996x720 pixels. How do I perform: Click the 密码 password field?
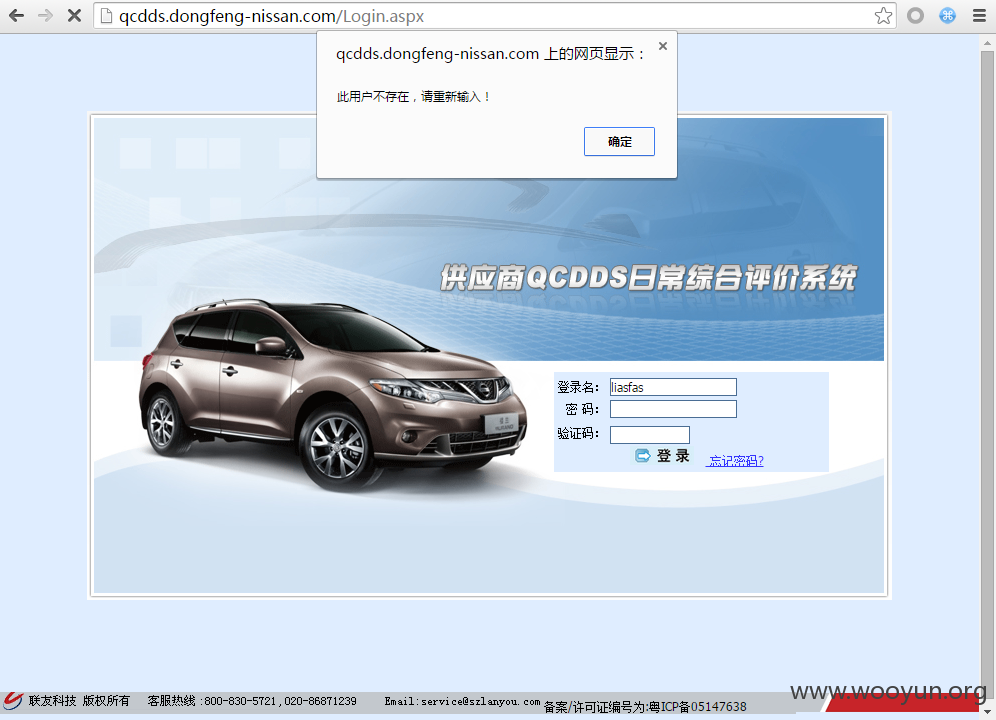point(673,409)
